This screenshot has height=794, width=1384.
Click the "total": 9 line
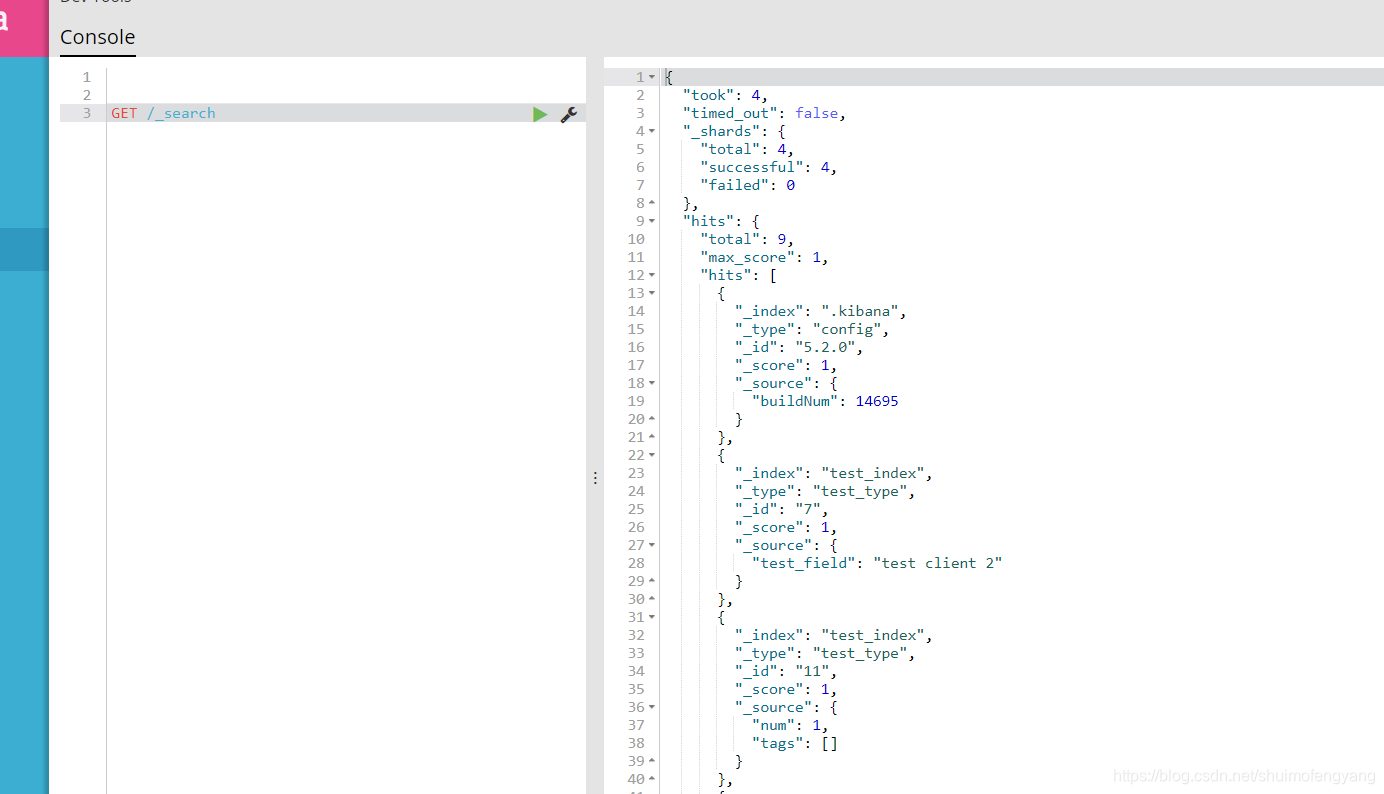point(747,239)
